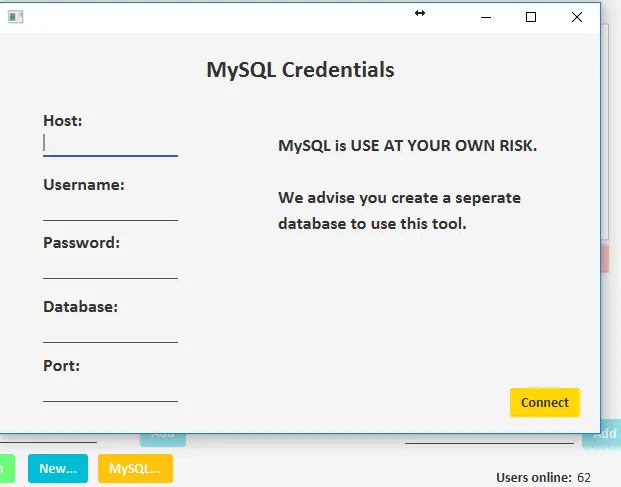Click the 'Port:' label

pos(61,365)
